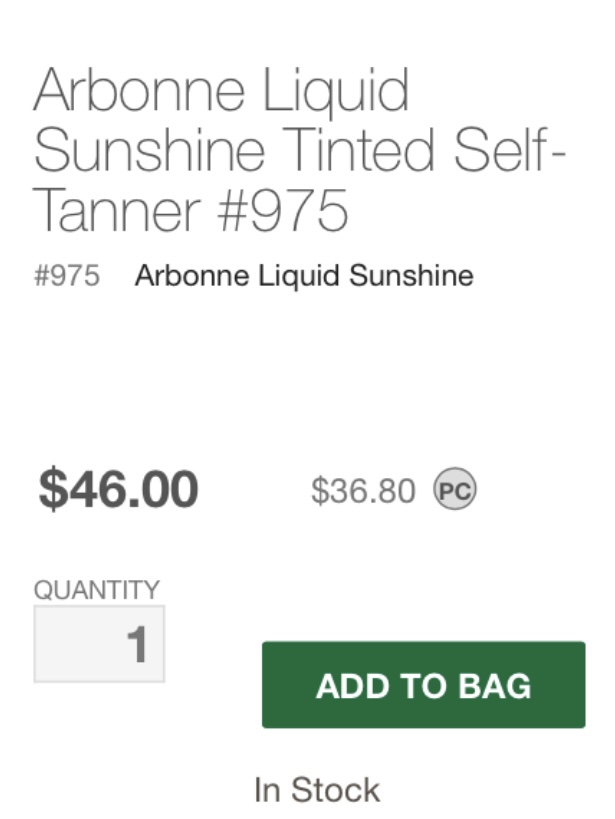The image size is (615, 819).
Task: Tap the green ADD TO BAG button
Action: (x=421, y=686)
